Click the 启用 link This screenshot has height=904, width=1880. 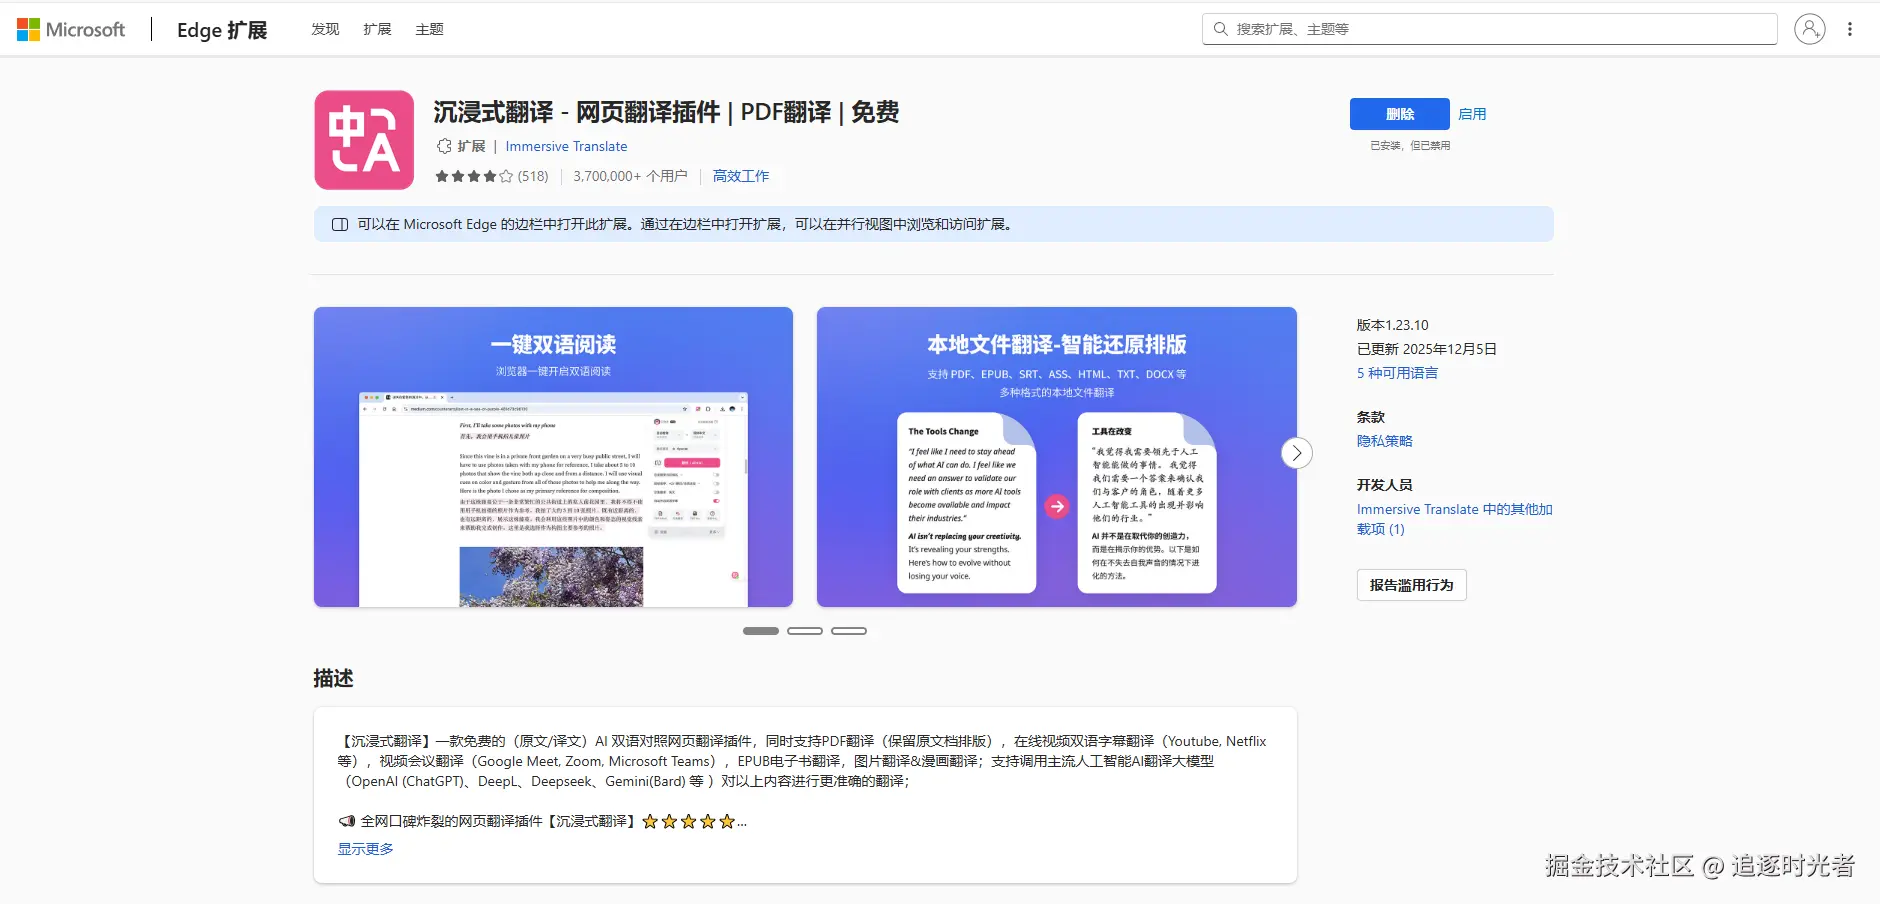click(x=1472, y=114)
